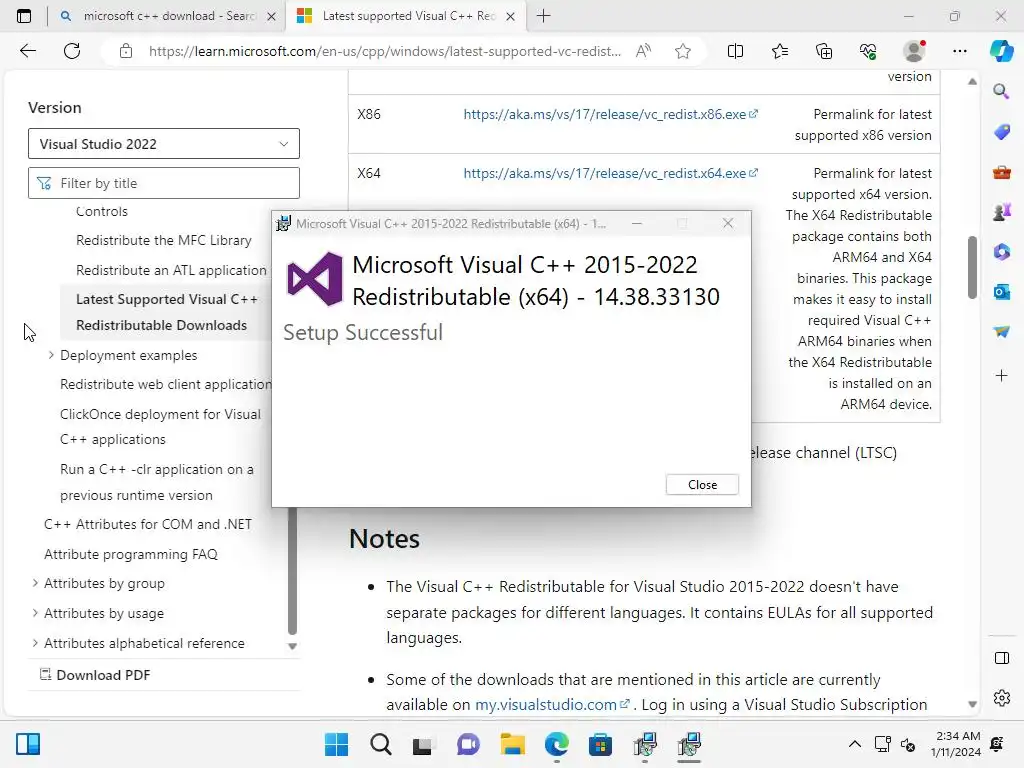Click the address bar URL
1024x768 pixels.
[384, 51]
